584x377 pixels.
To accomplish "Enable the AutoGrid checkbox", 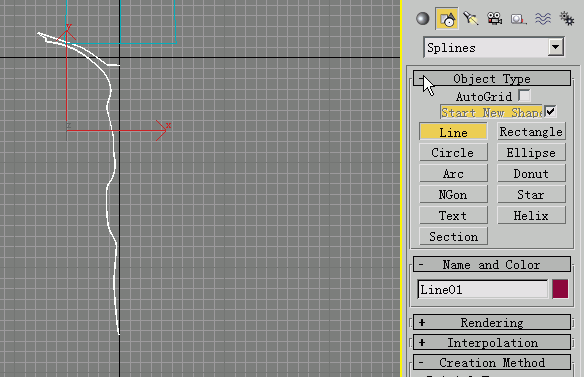I will [524, 96].
